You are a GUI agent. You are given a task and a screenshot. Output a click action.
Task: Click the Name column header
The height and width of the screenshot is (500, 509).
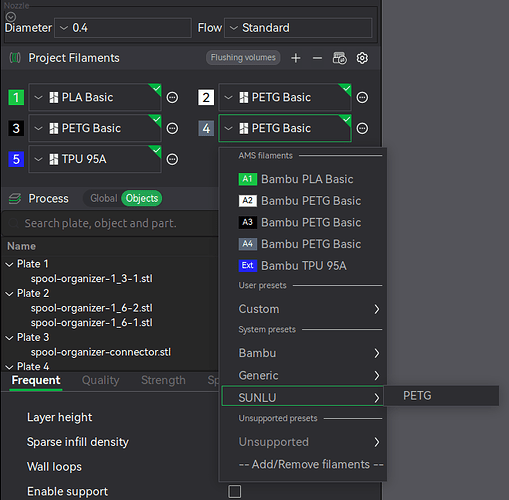point(22,246)
